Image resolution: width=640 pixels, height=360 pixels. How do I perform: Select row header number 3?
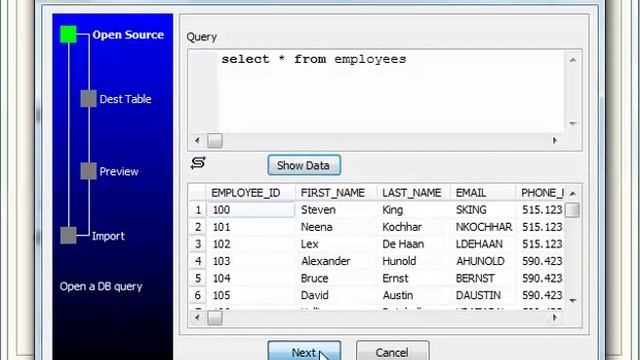click(x=198, y=244)
